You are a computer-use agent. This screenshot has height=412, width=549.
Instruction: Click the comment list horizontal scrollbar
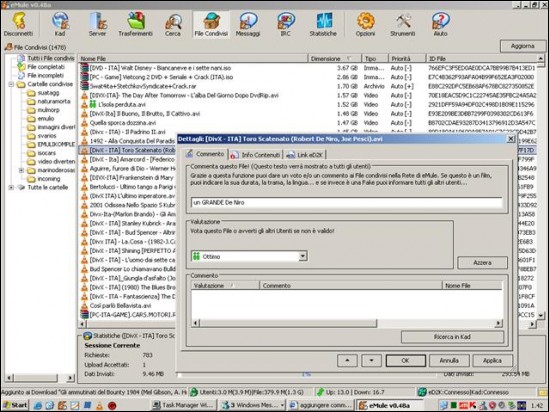(x=347, y=323)
